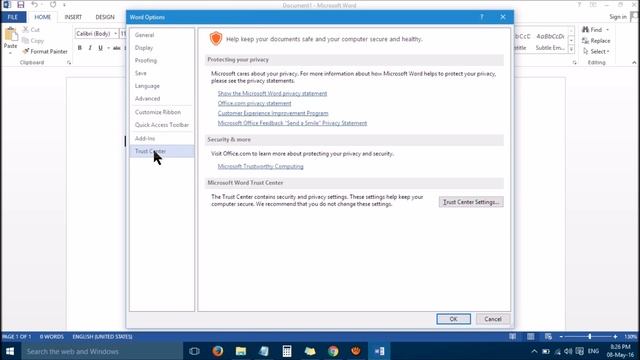This screenshot has height=360, width=640.
Task: Select Trust Center option category
Action: coord(162,151)
